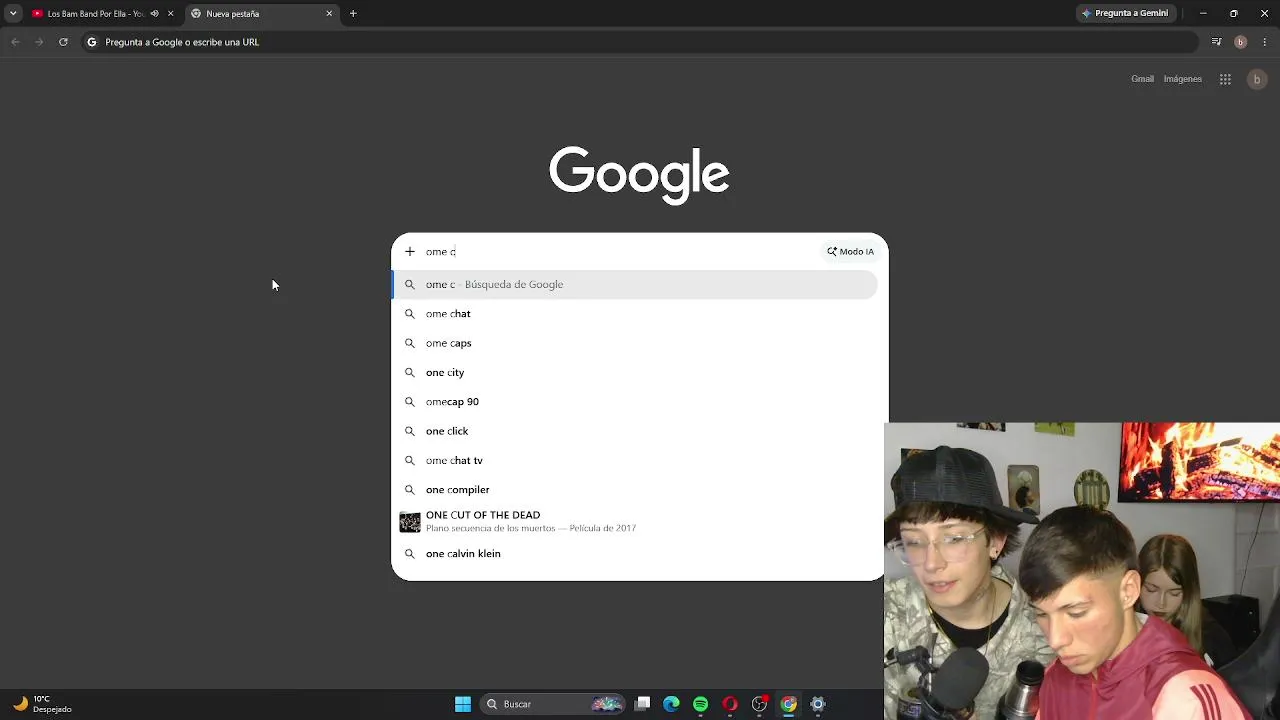Open the weather widget showing 10°C Despejado
1280x720 pixels.
coord(42,704)
